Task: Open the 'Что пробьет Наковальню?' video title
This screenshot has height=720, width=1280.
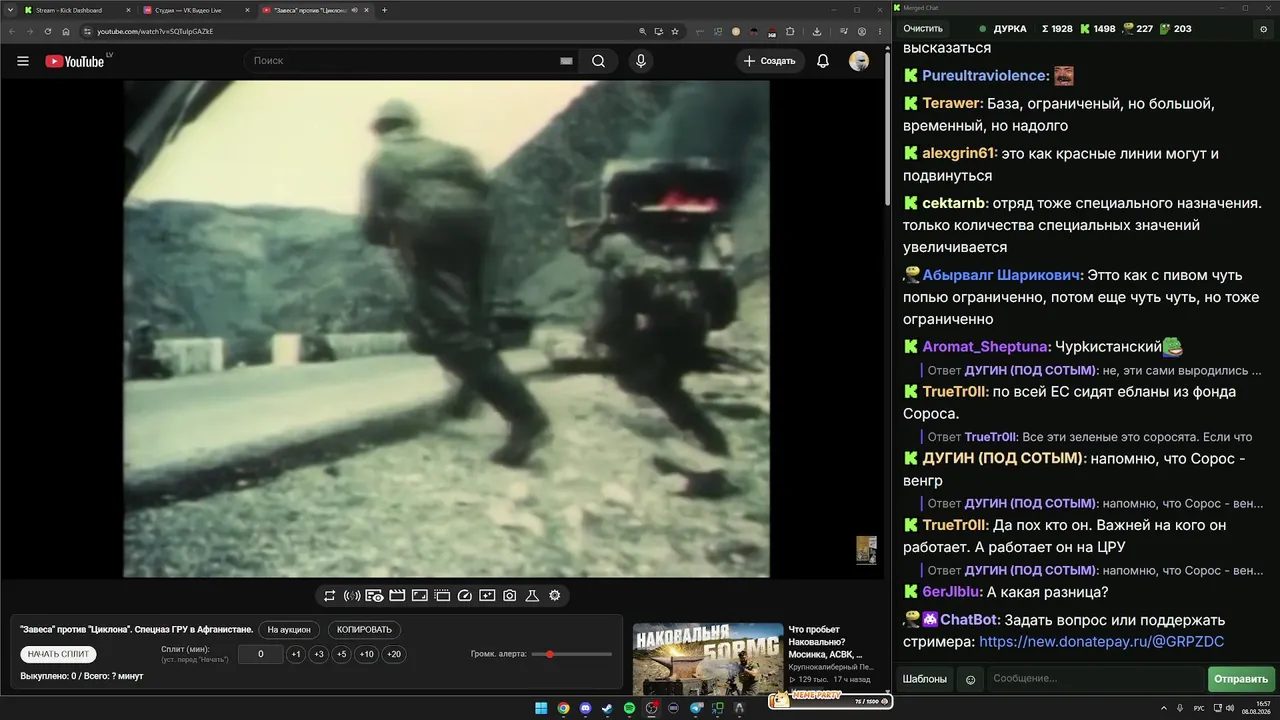Action: coord(825,641)
